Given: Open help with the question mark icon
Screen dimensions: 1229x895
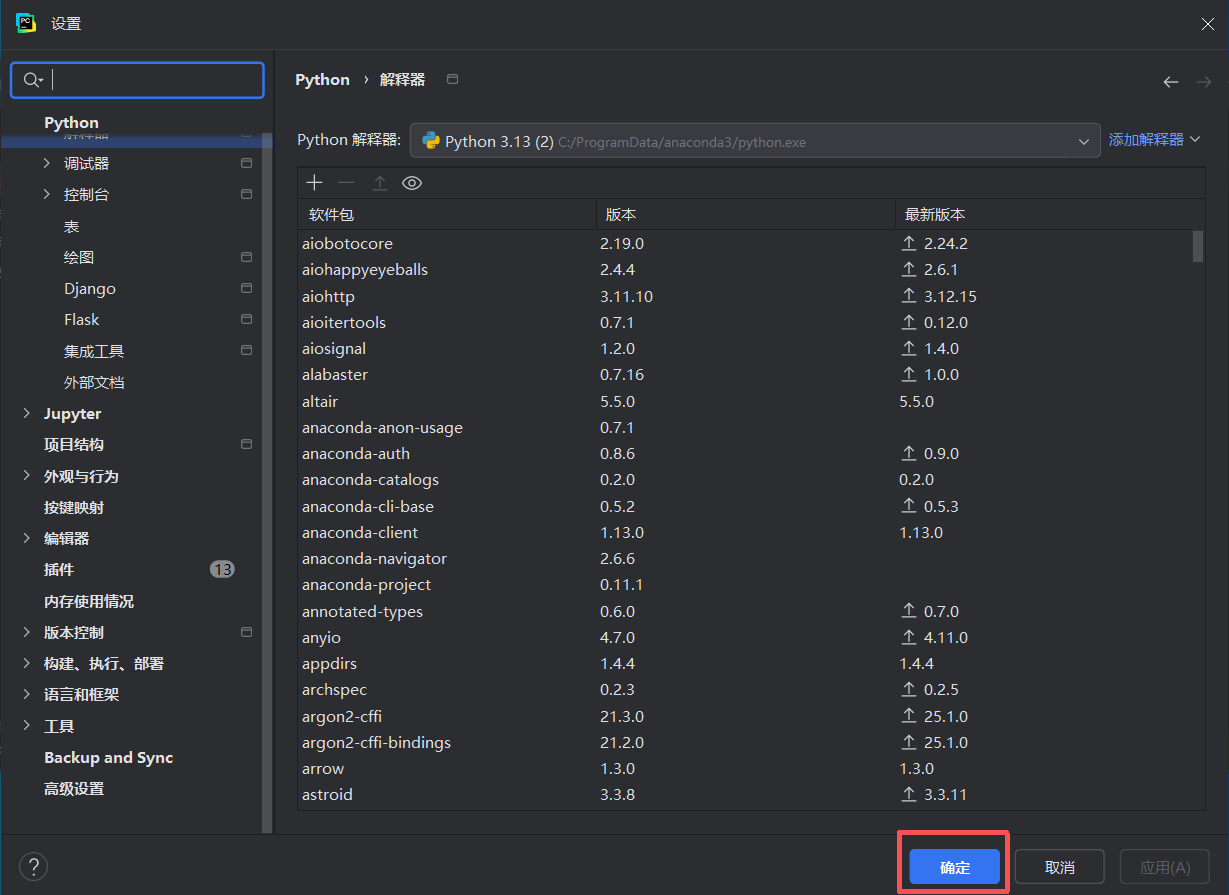Looking at the screenshot, I should coord(33,866).
